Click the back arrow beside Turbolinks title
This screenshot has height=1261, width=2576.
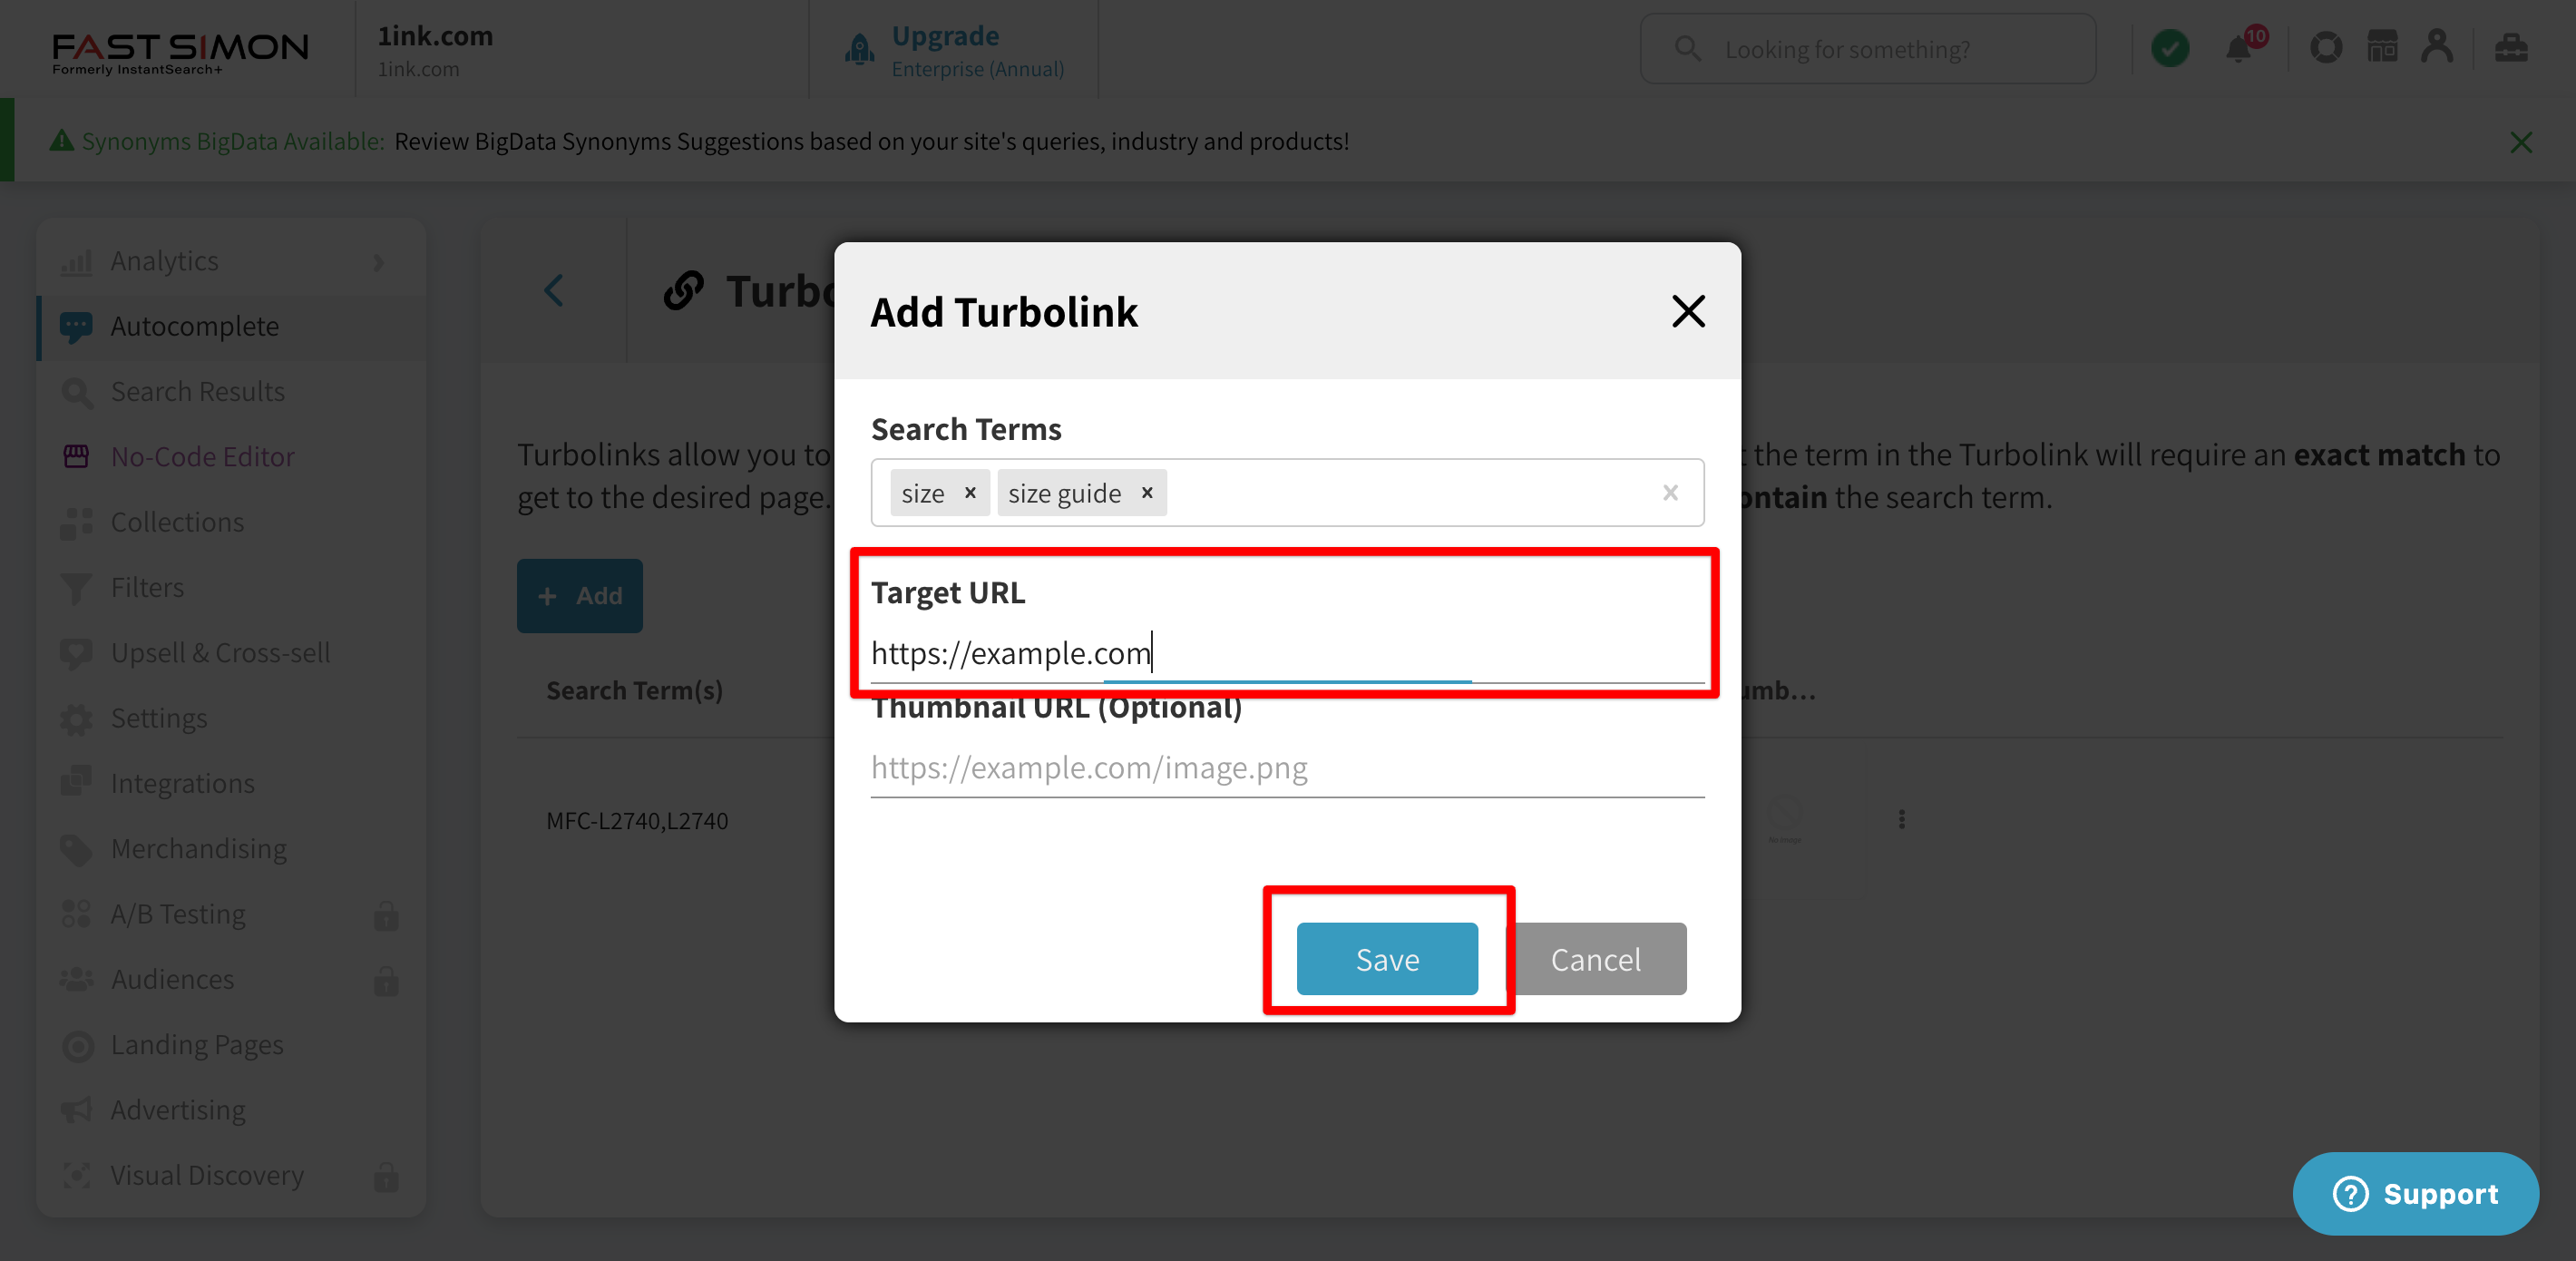(553, 291)
